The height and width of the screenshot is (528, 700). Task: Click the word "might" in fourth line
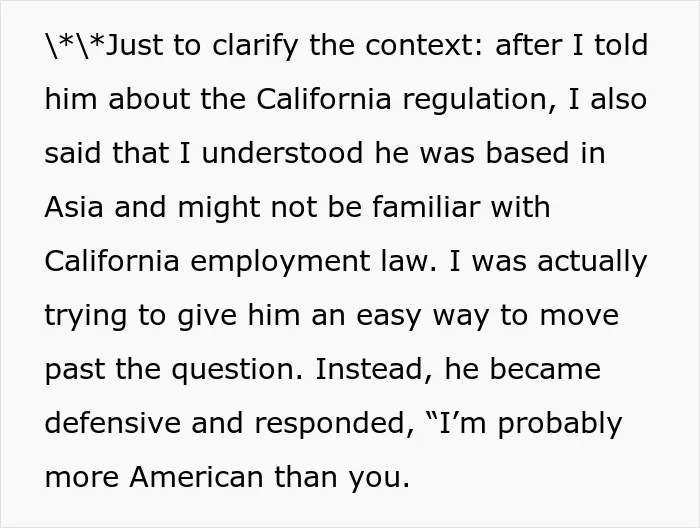click(x=219, y=208)
